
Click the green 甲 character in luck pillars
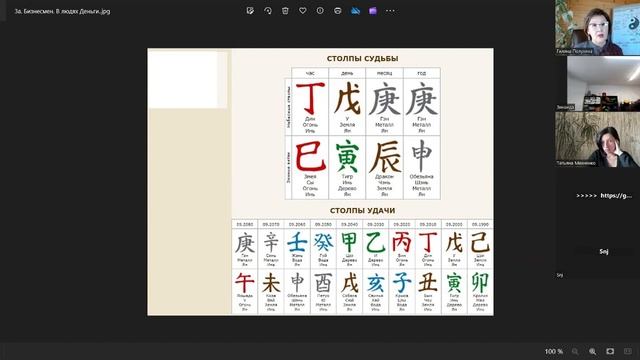(349, 242)
